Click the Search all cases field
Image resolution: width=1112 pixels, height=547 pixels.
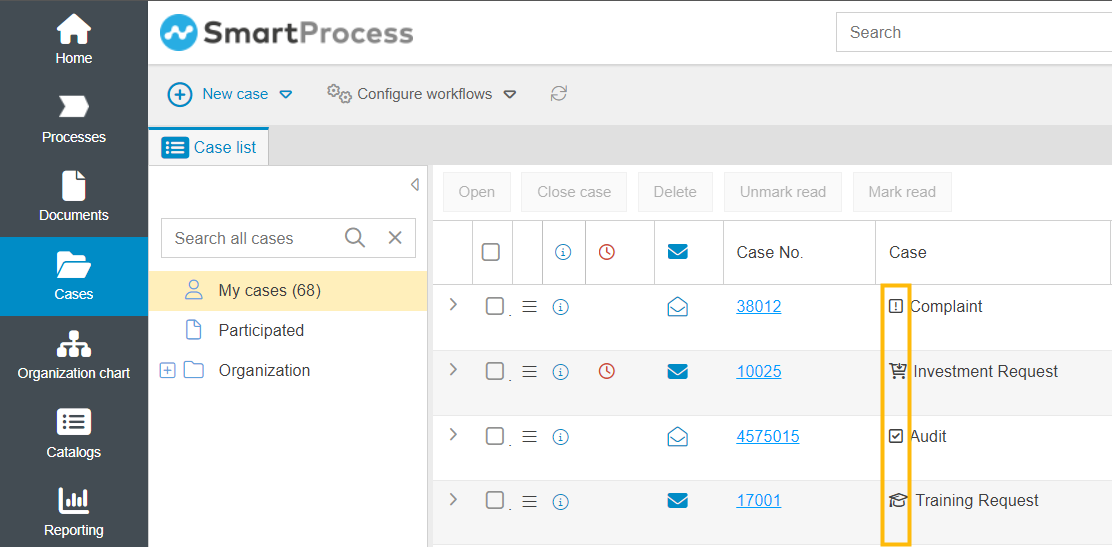click(x=250, y=238)
